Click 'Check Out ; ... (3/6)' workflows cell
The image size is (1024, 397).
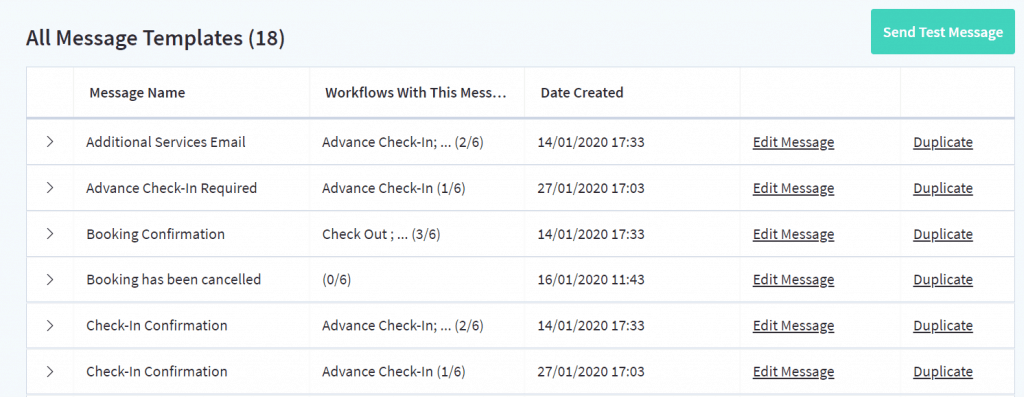381,234
